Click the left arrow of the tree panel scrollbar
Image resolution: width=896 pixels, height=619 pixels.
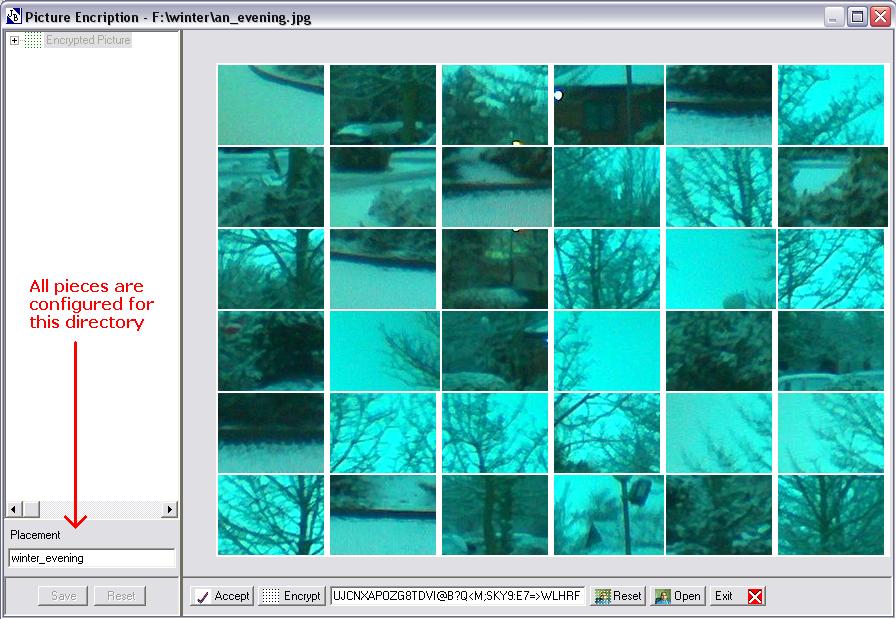tap(14, 509)
